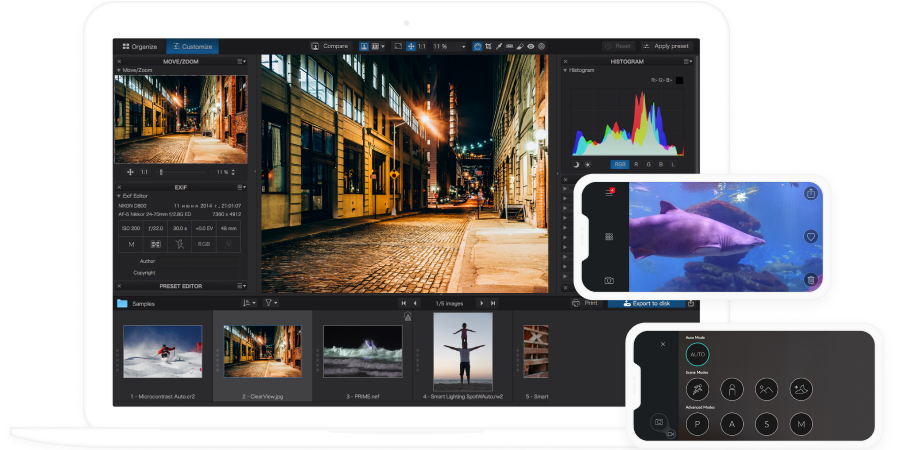Click the trash icon on phone preview
Screen dimensions: 899x450
[810, 280]
